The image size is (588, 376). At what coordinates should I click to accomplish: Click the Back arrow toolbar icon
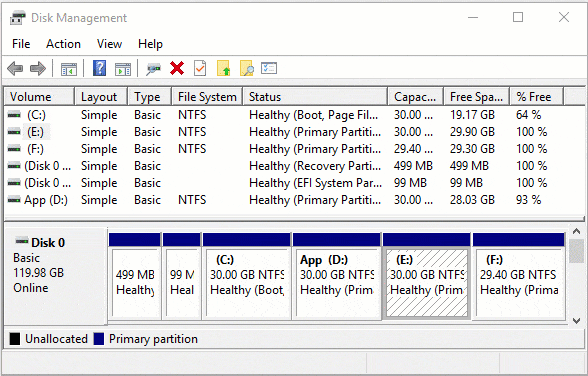point(15,69)
